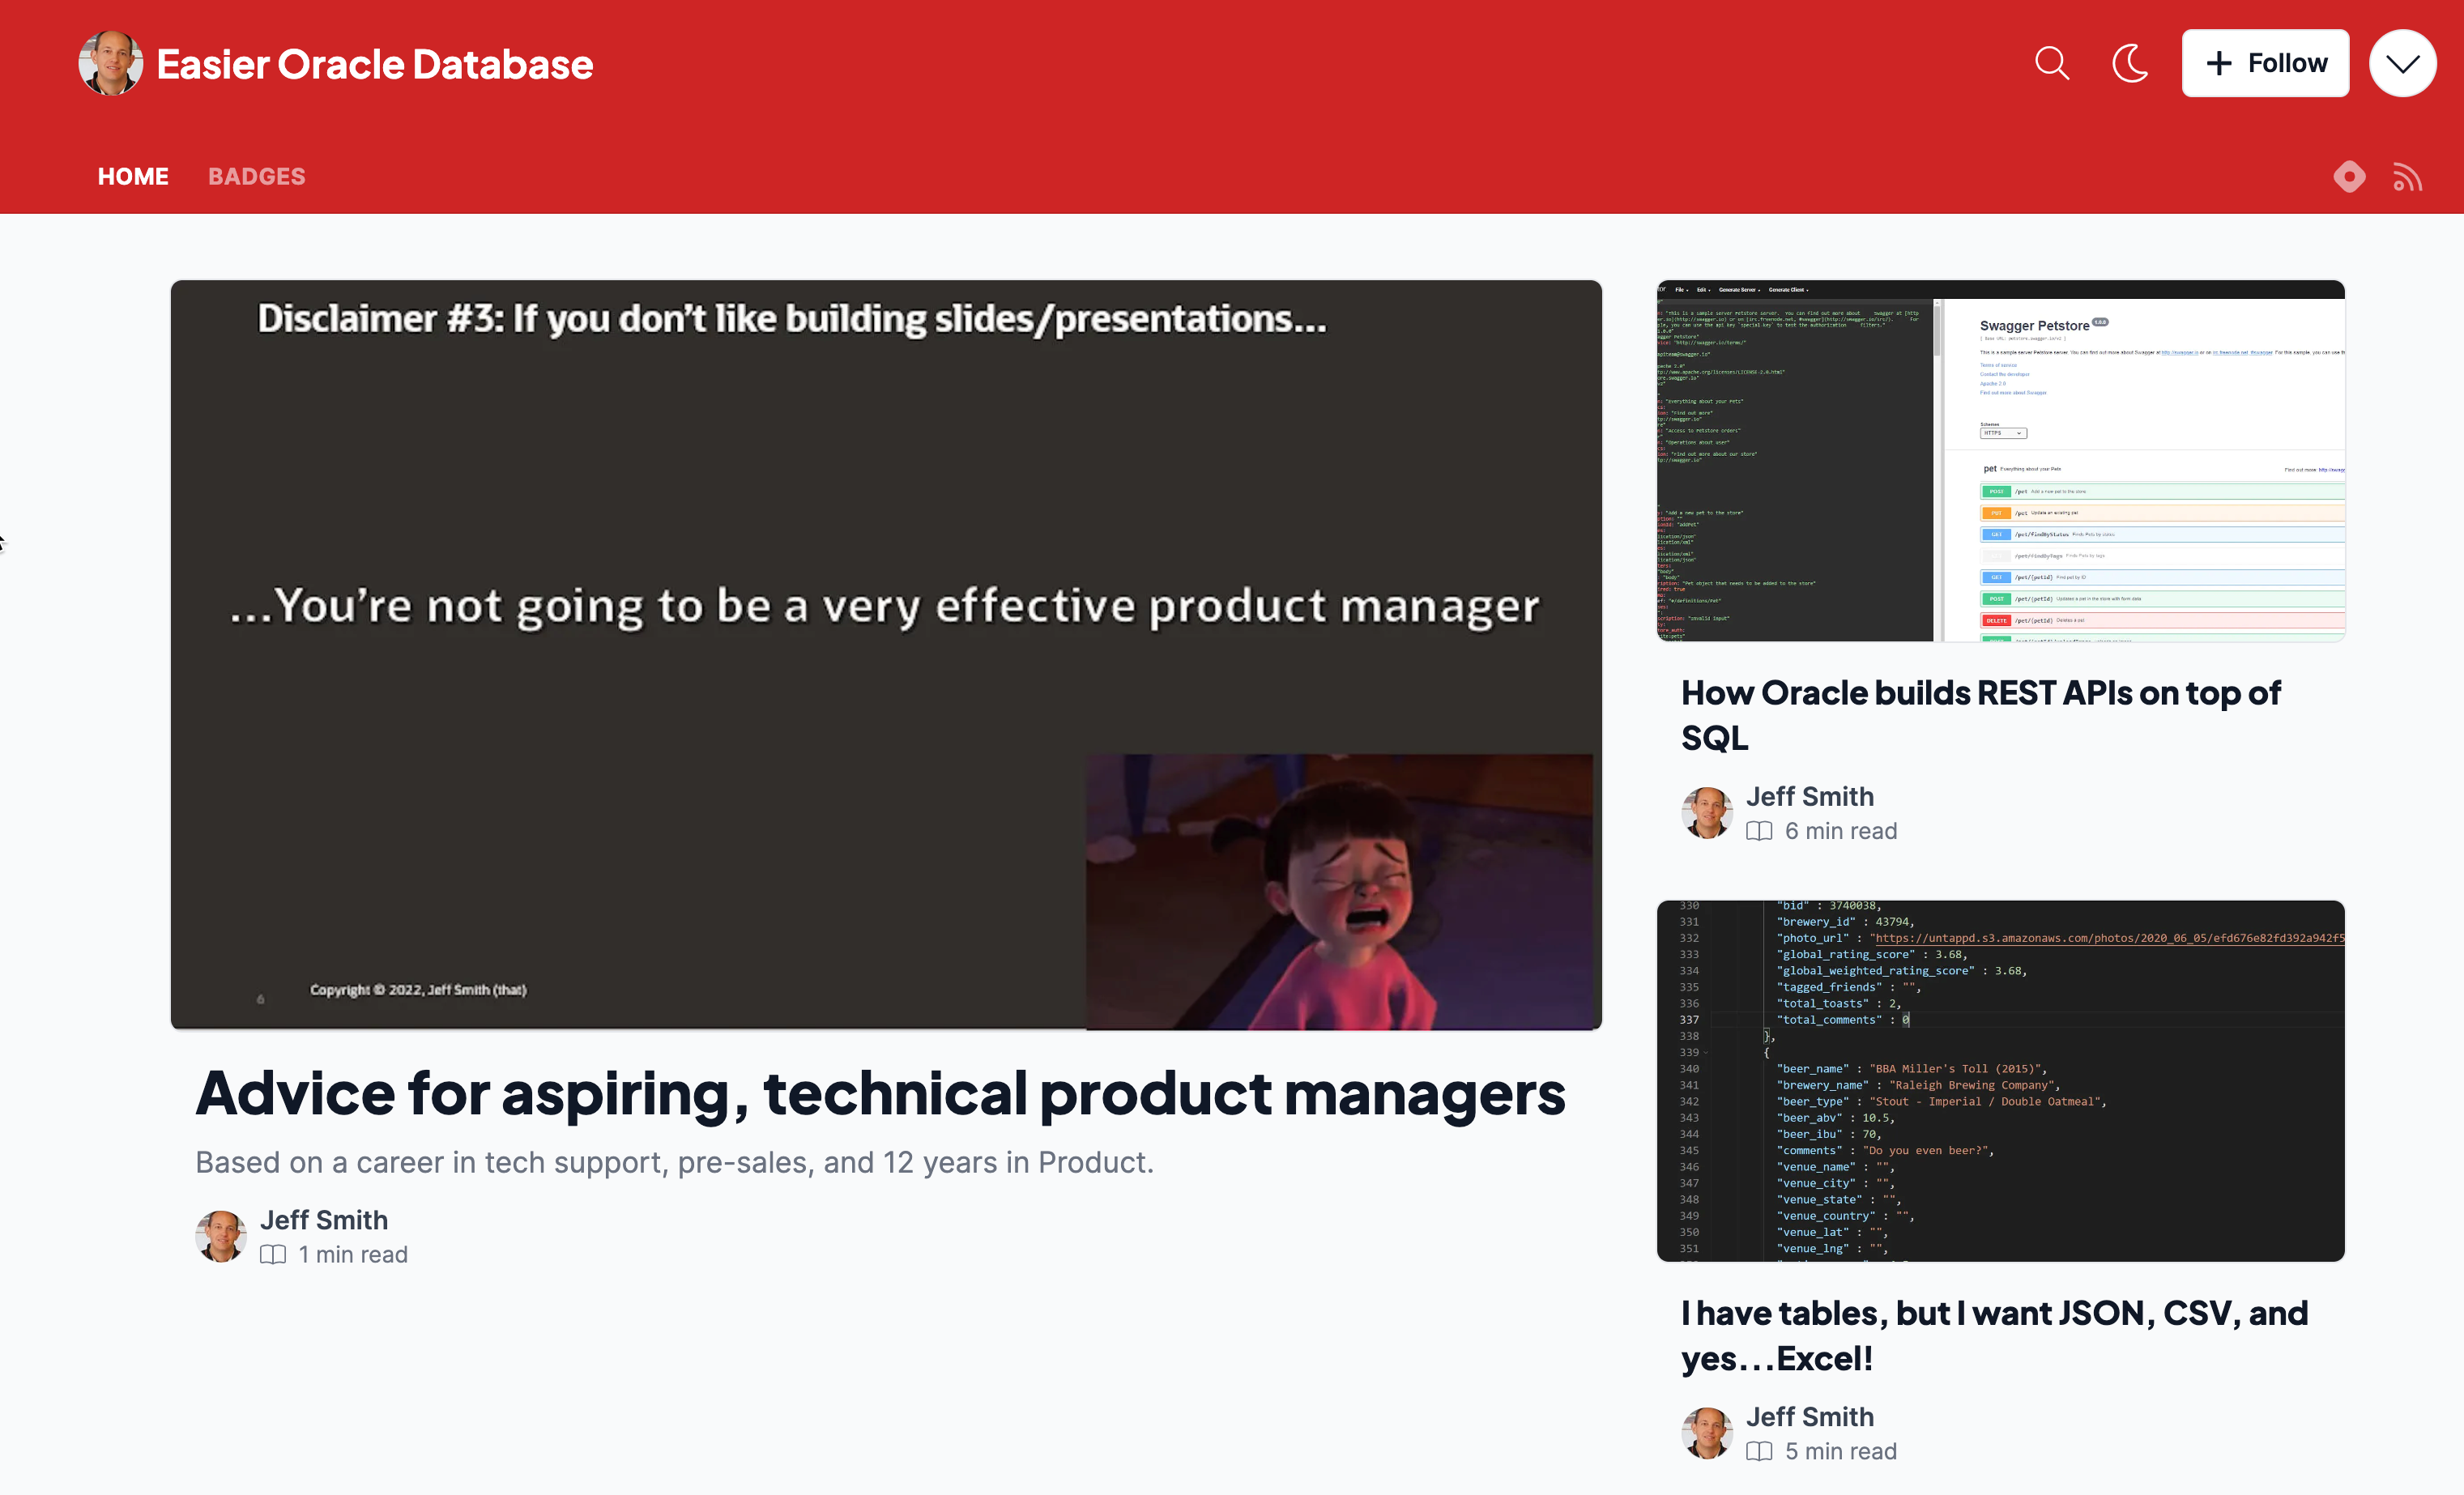Click the 1 min read label
The image size is (2464, 1495).
click(353, 1254)
